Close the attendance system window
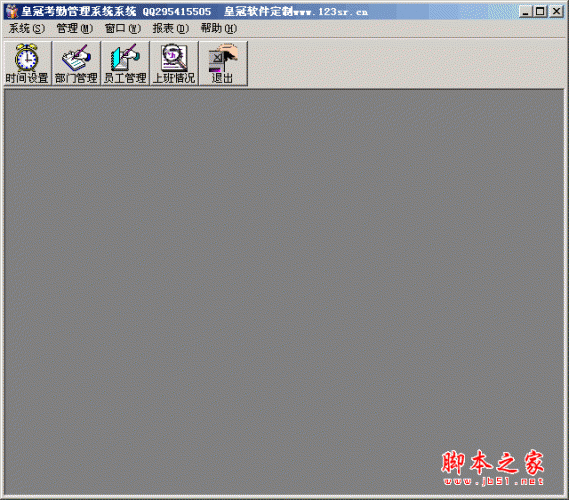The image size is (569, 500). coord(556,12)
